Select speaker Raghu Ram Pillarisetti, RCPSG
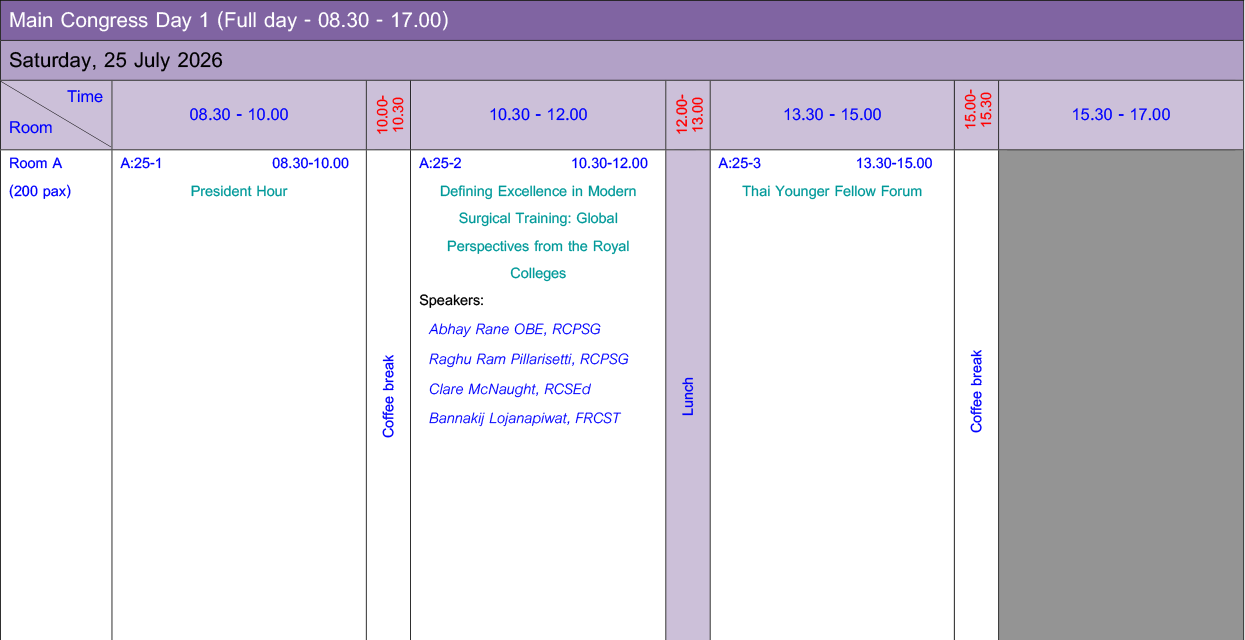Screen dimensions: 1245x640 pos(528,359)
